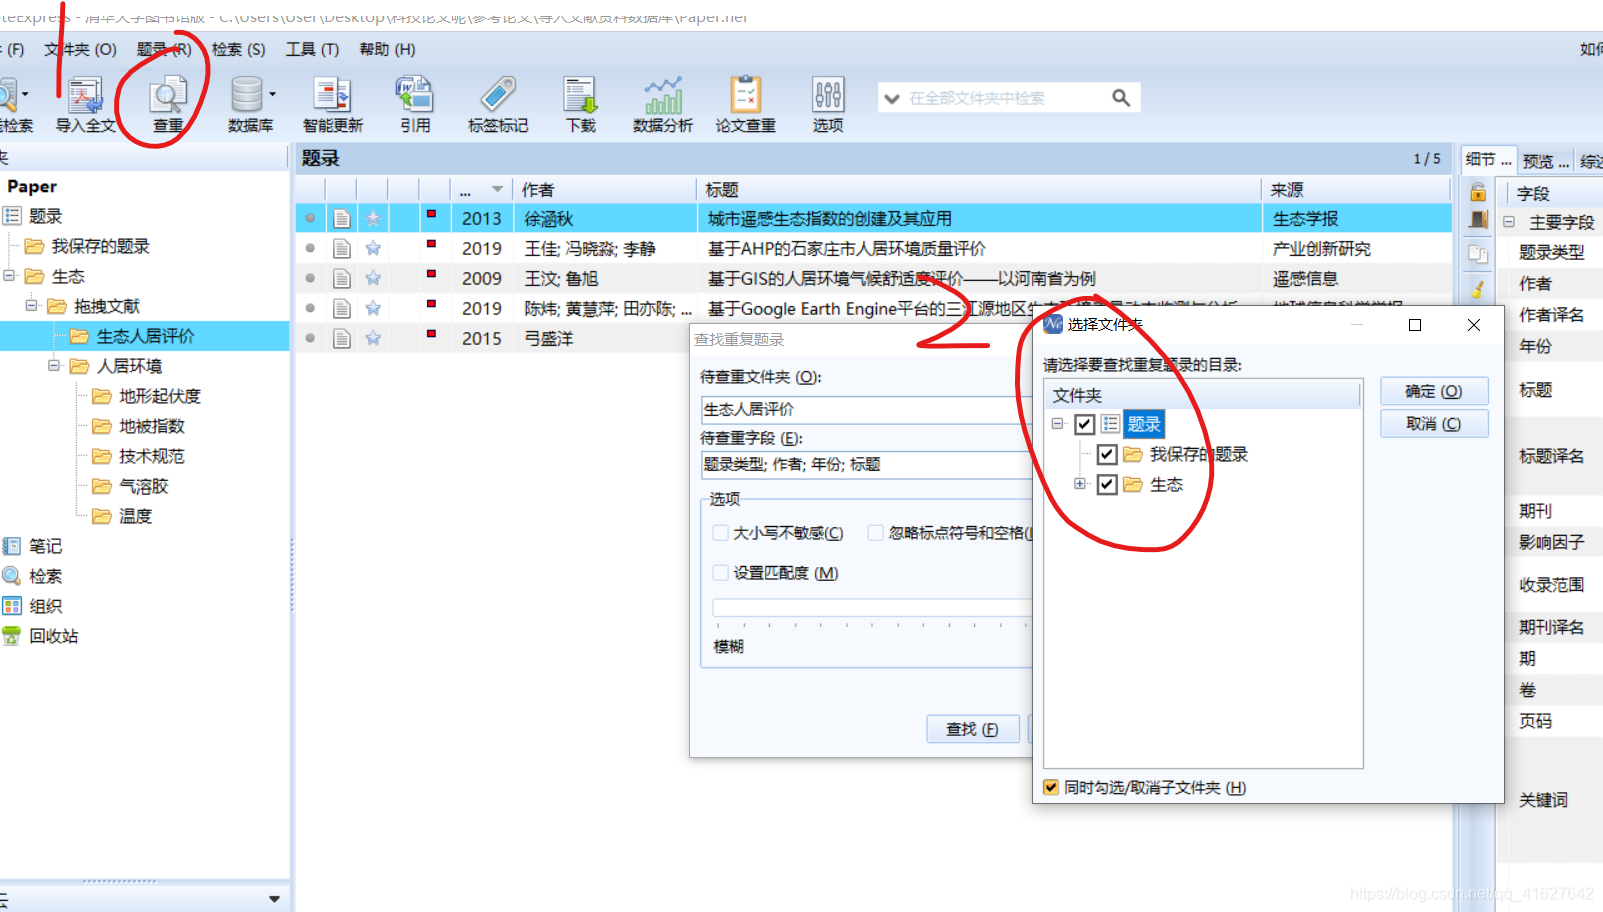Viewport: 1603px width, 912px height.
Task: Collapse the 人居环境 folder
Action: coord(54,365)
